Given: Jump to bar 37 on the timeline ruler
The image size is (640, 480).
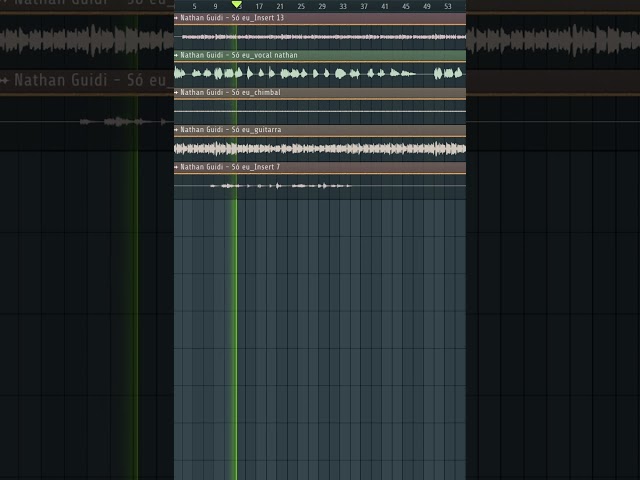Looking at the screenshot, I should (x=364, y=6).
